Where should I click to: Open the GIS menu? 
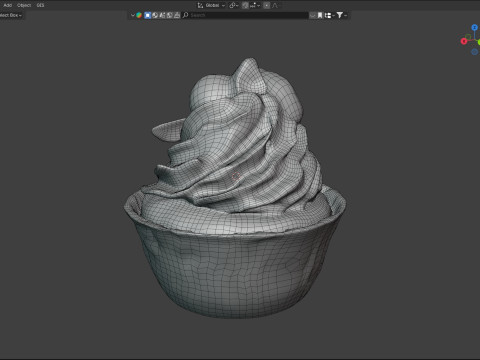click(40, 5)
